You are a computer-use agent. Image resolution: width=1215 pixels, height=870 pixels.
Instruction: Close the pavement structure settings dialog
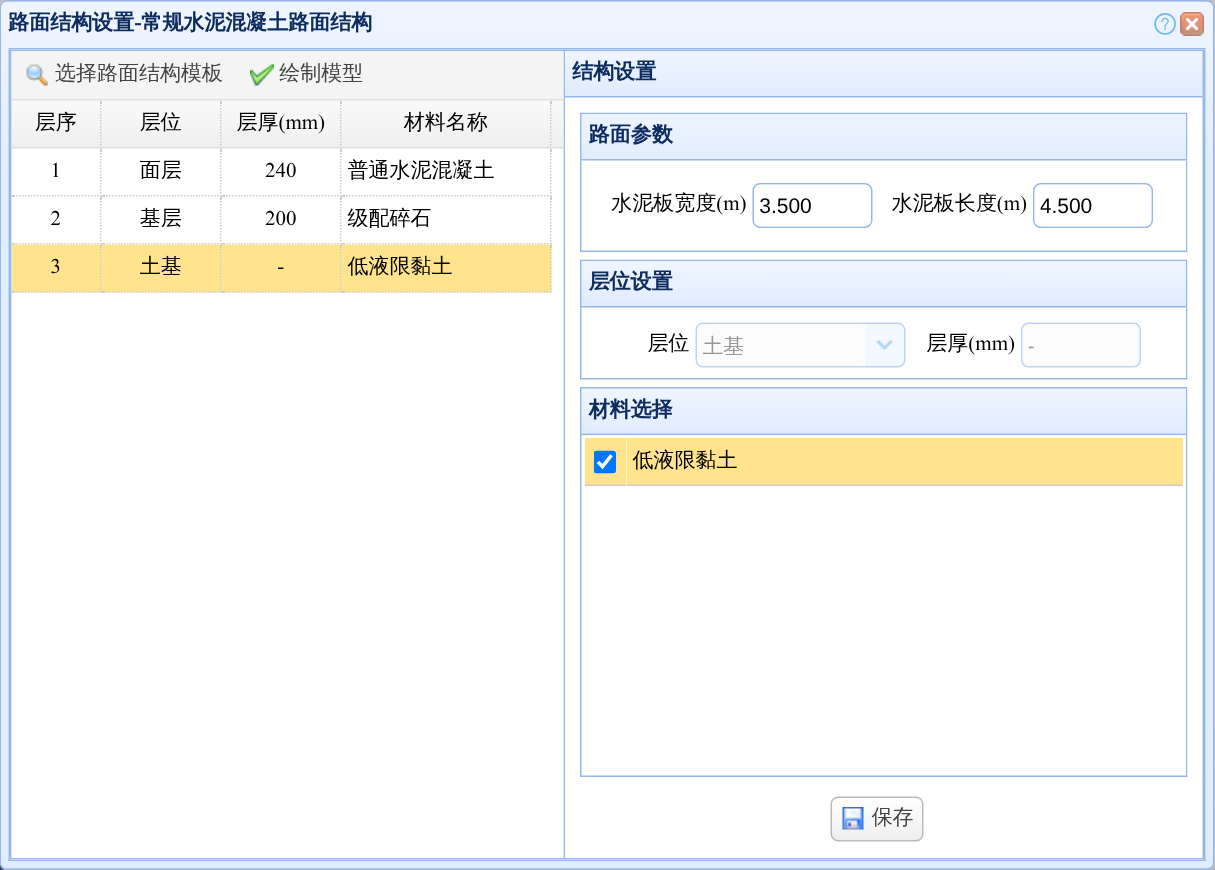pyautogui.click(x=1191, y=24)
